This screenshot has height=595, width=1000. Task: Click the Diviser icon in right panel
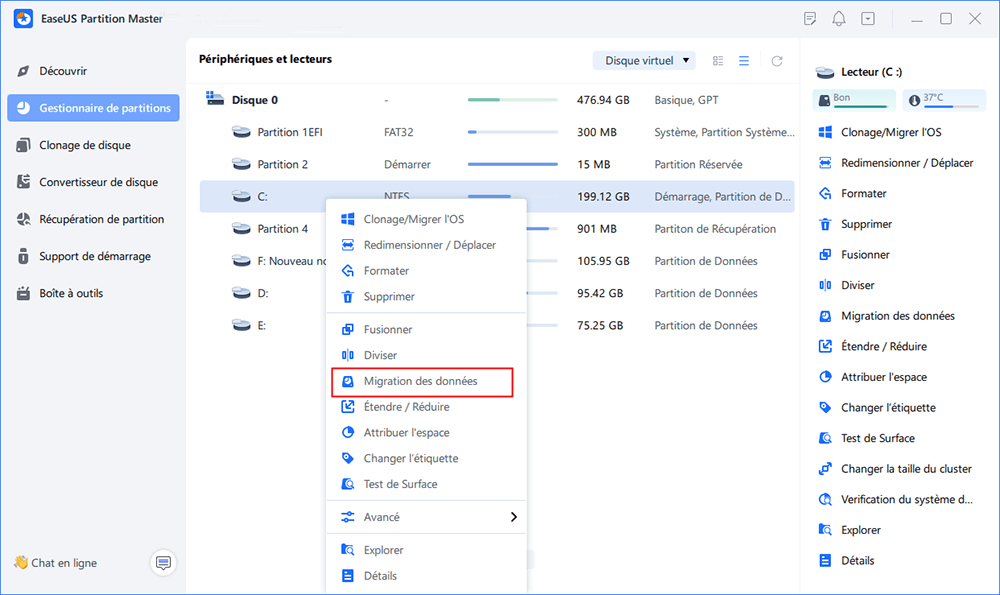point(825,285)
